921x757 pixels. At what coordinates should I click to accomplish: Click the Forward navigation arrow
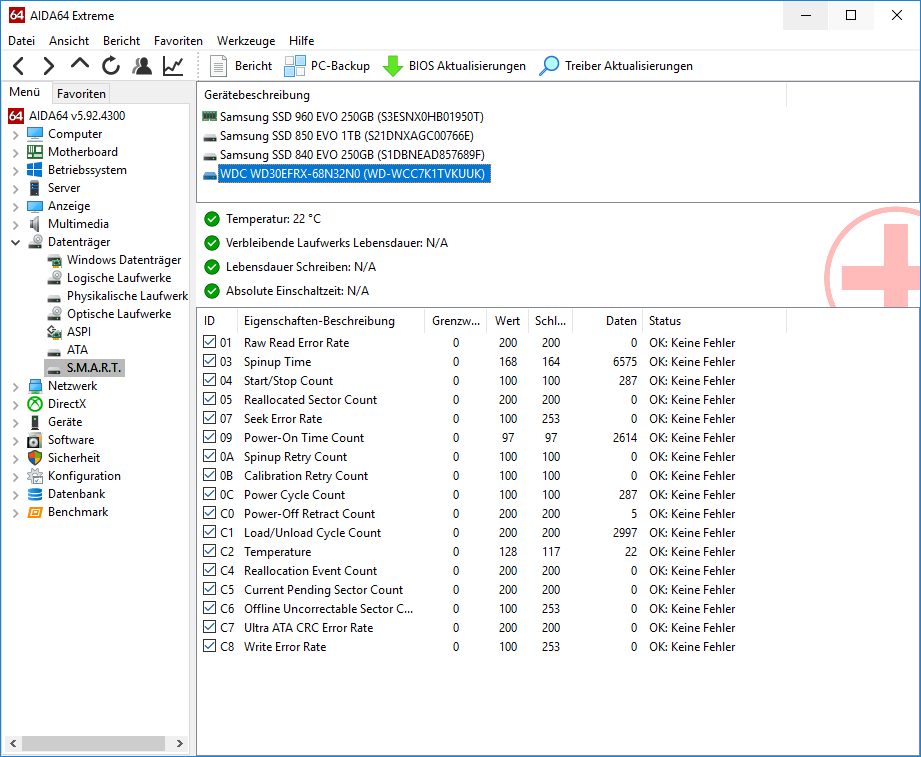(x=49, y=66)
